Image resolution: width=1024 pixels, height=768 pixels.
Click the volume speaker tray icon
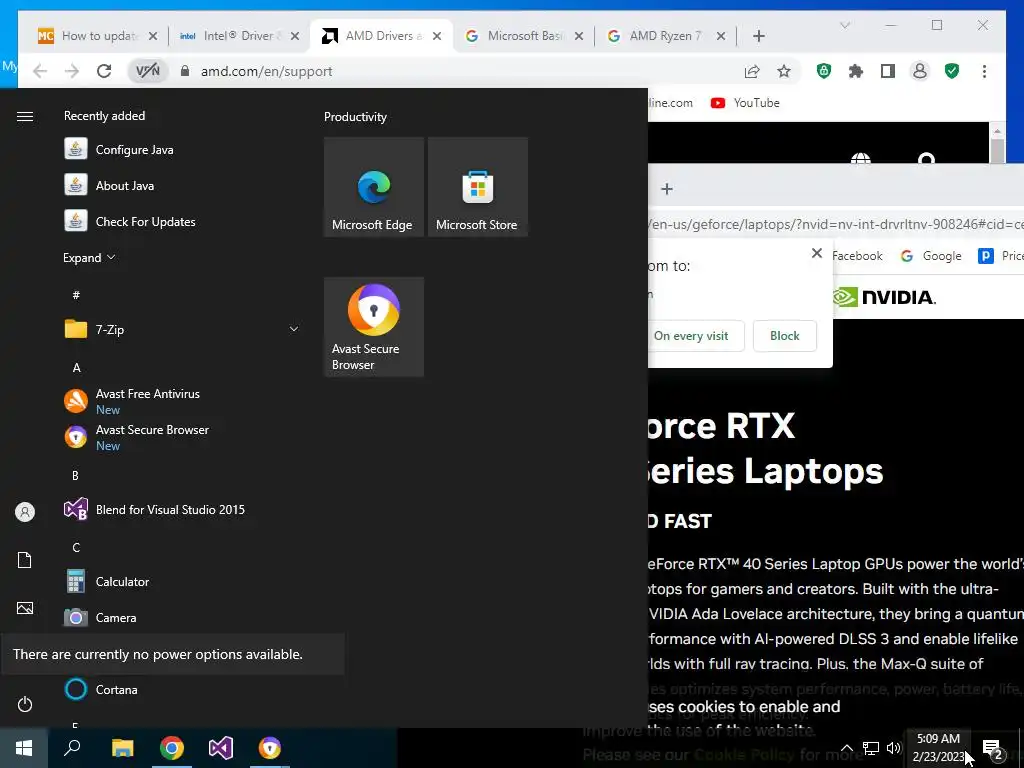[x=893, y=748]
